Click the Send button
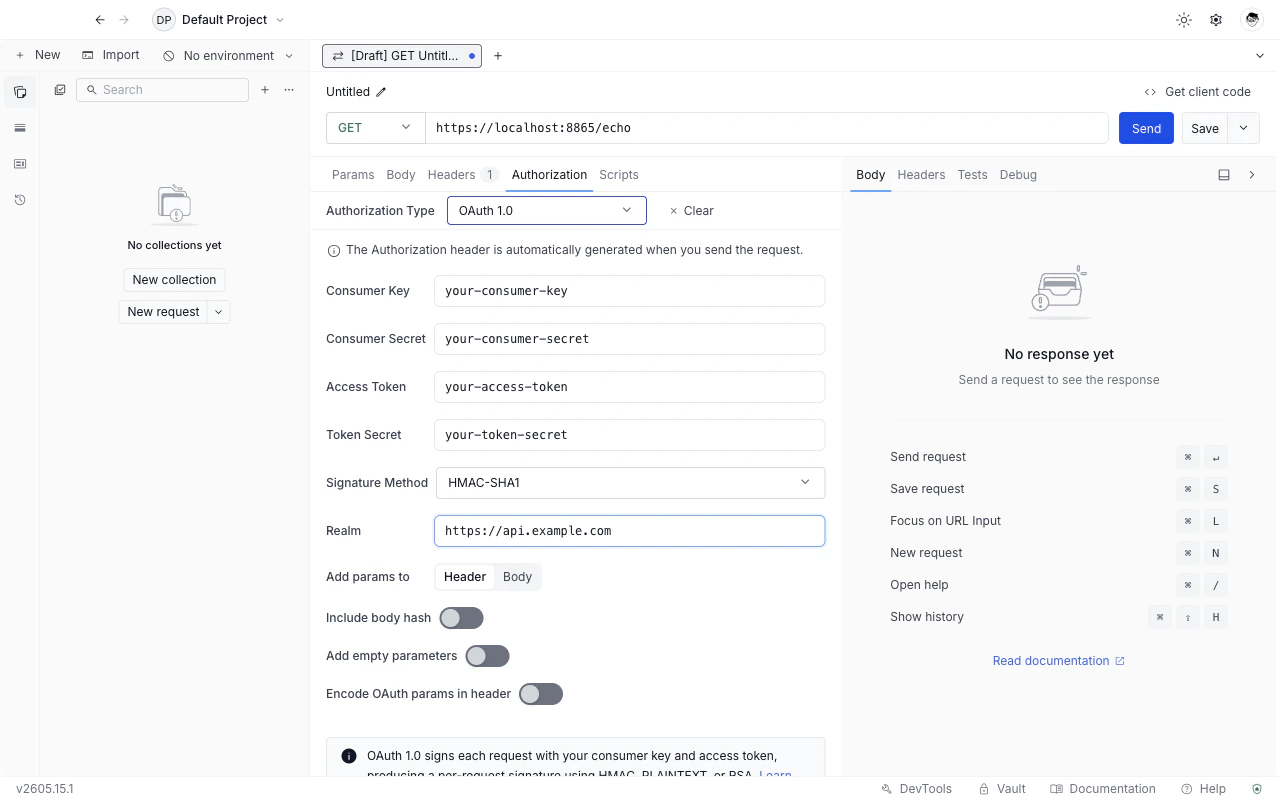 [x=1146, y=128]
